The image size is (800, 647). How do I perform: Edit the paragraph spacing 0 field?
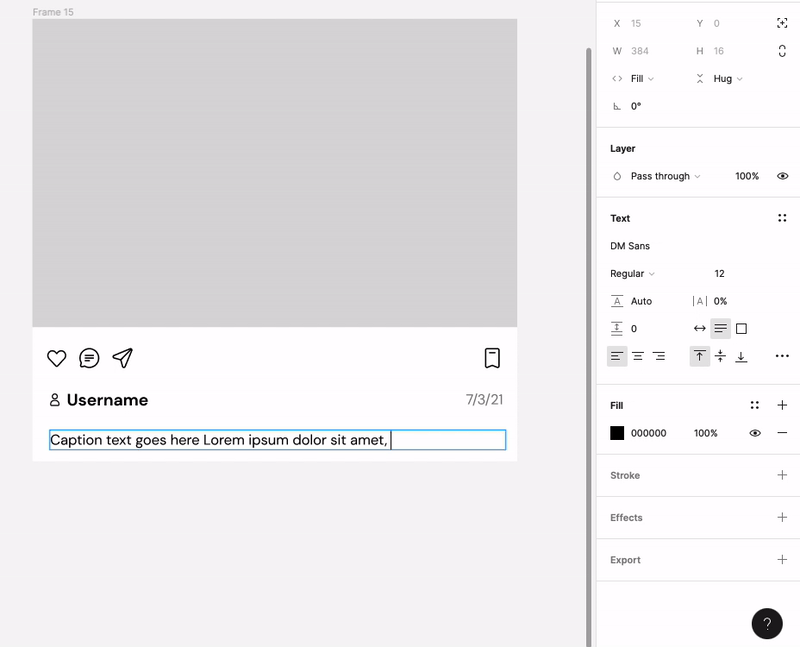pyautogui.click(x=634, y=329)
